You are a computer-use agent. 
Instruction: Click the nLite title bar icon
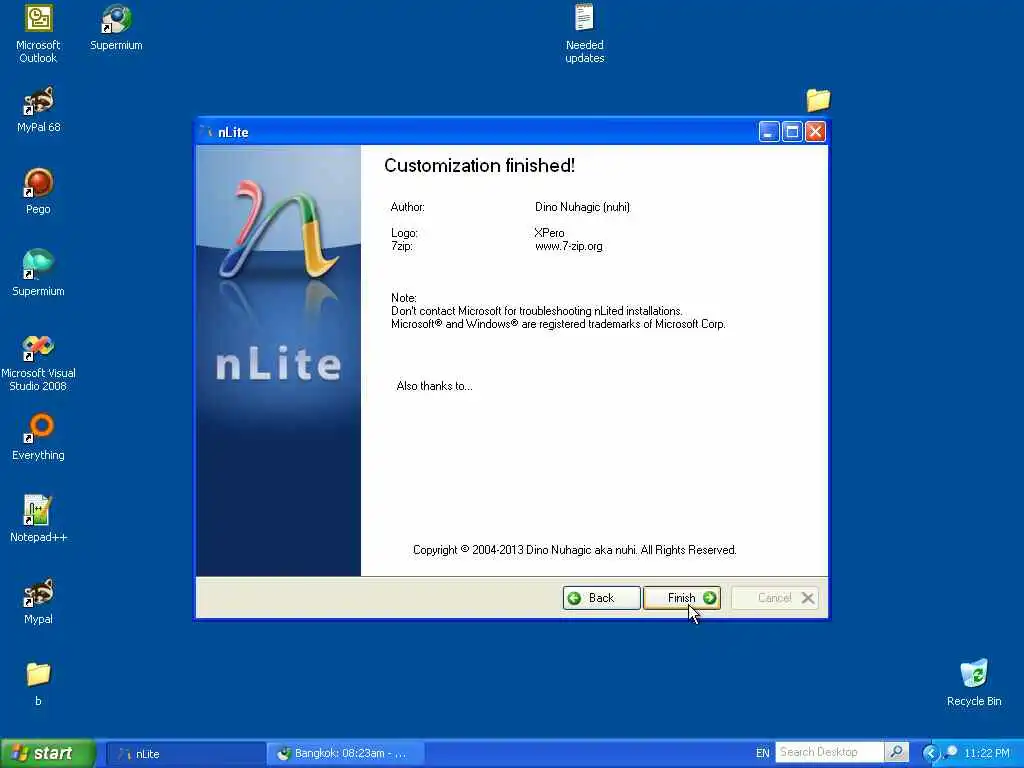point(206,132)
